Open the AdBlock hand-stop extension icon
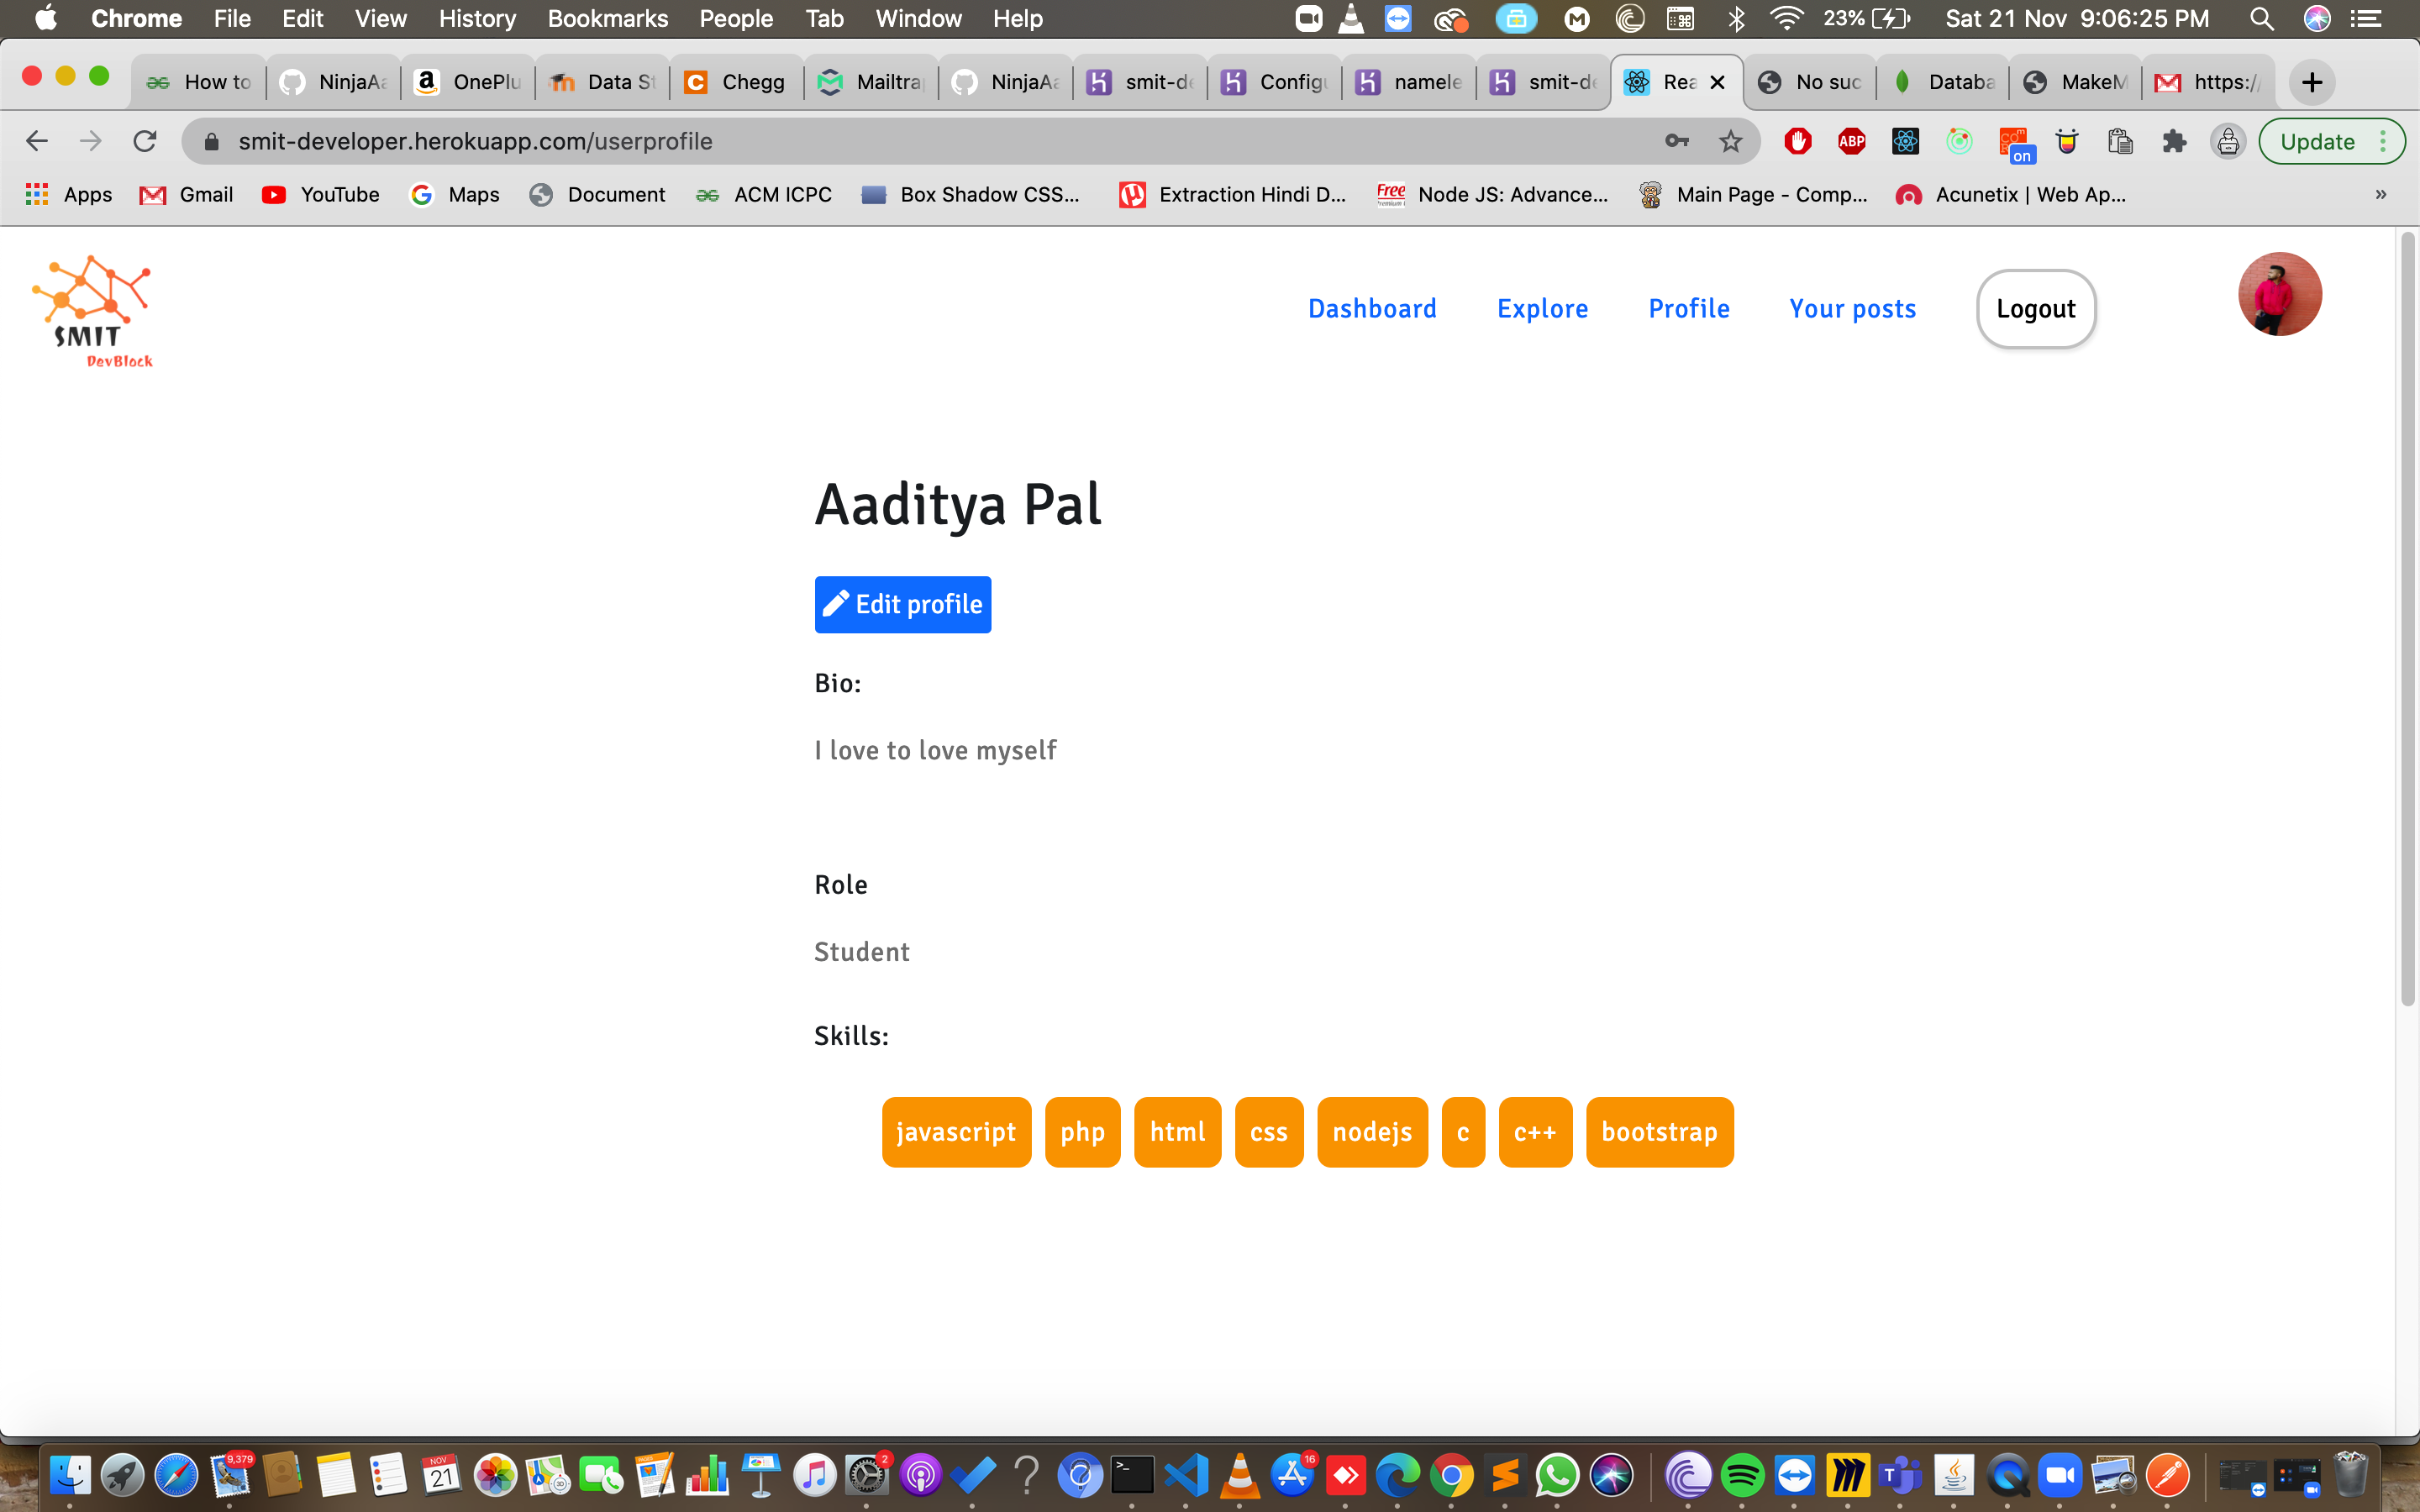Screen dimensions: 2420x1512 pyautogui.click(x=1798, y=141)
